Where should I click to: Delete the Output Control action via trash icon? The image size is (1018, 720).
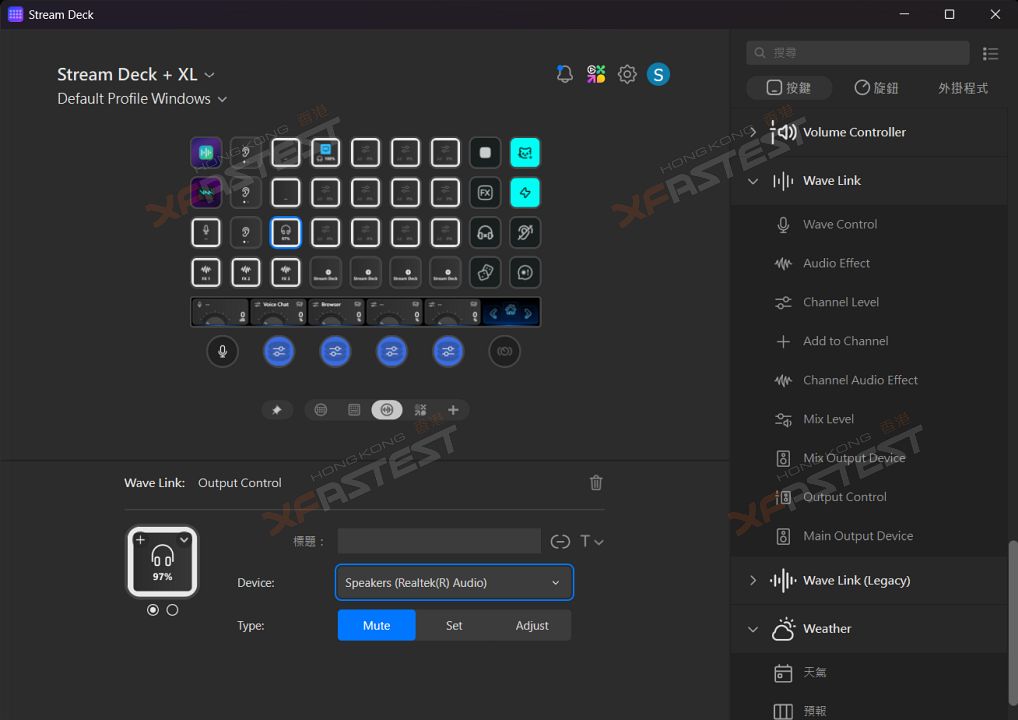coord(596,483)
